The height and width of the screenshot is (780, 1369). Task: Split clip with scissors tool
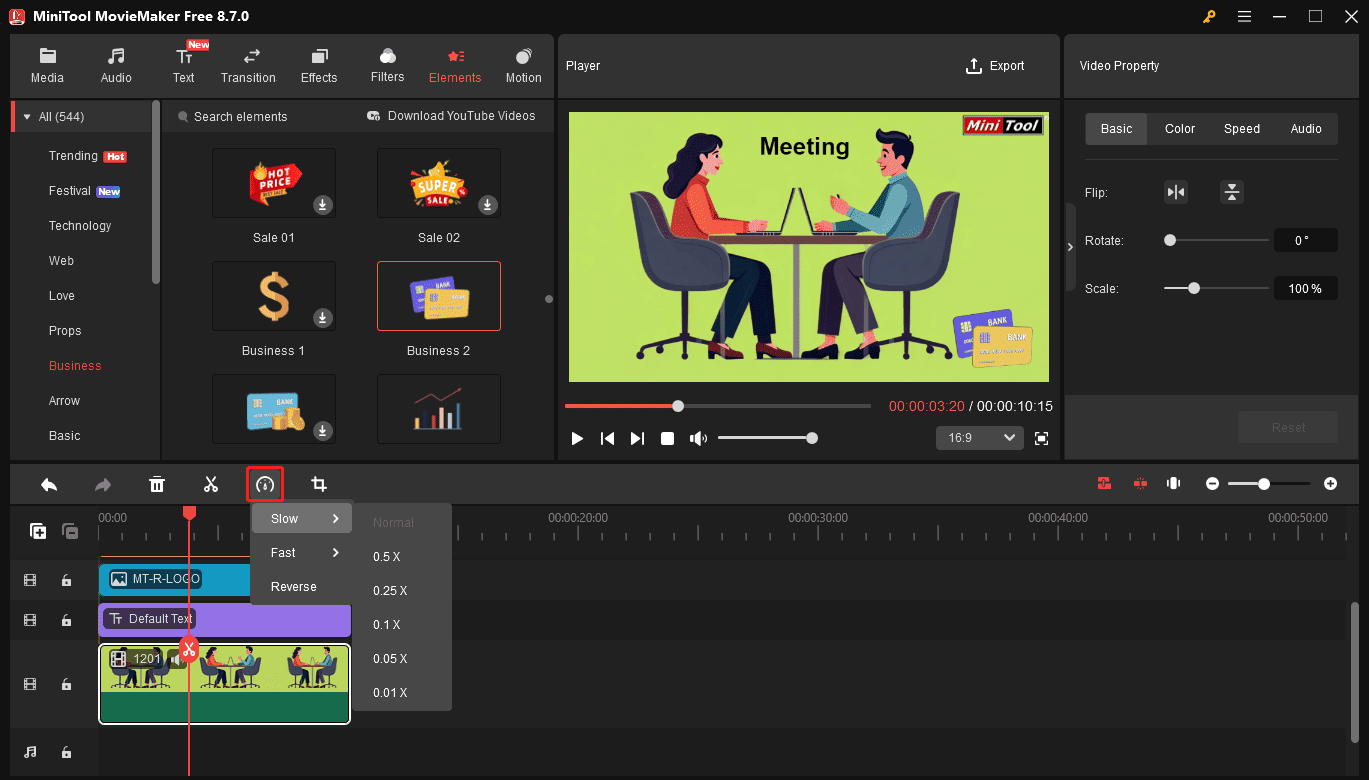[211, 485]
